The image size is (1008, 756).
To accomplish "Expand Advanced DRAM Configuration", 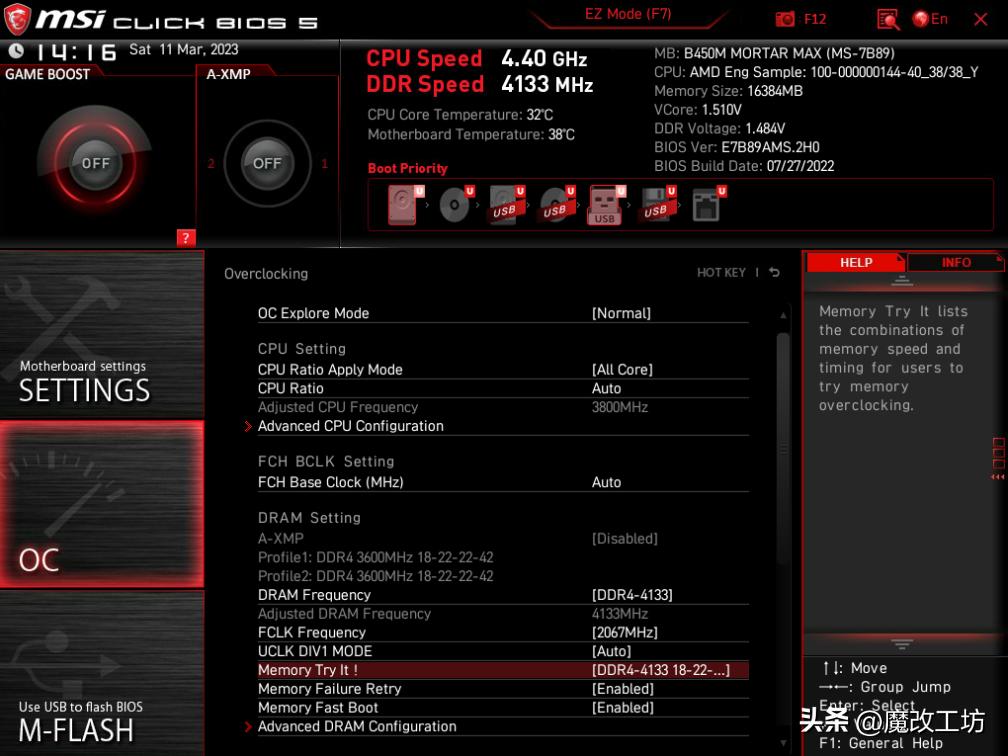I will pos(357,726).
